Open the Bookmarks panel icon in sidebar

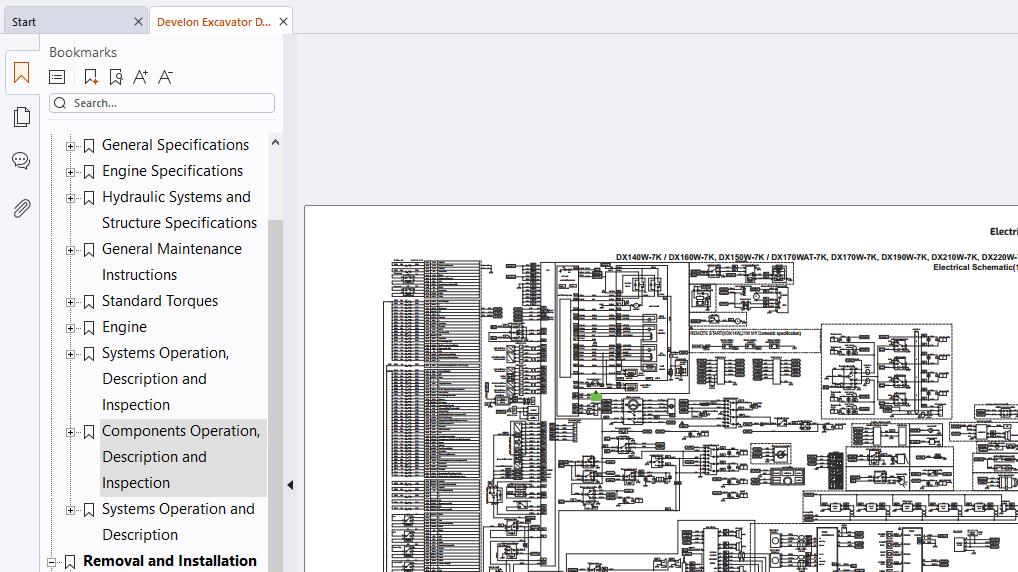21,73
